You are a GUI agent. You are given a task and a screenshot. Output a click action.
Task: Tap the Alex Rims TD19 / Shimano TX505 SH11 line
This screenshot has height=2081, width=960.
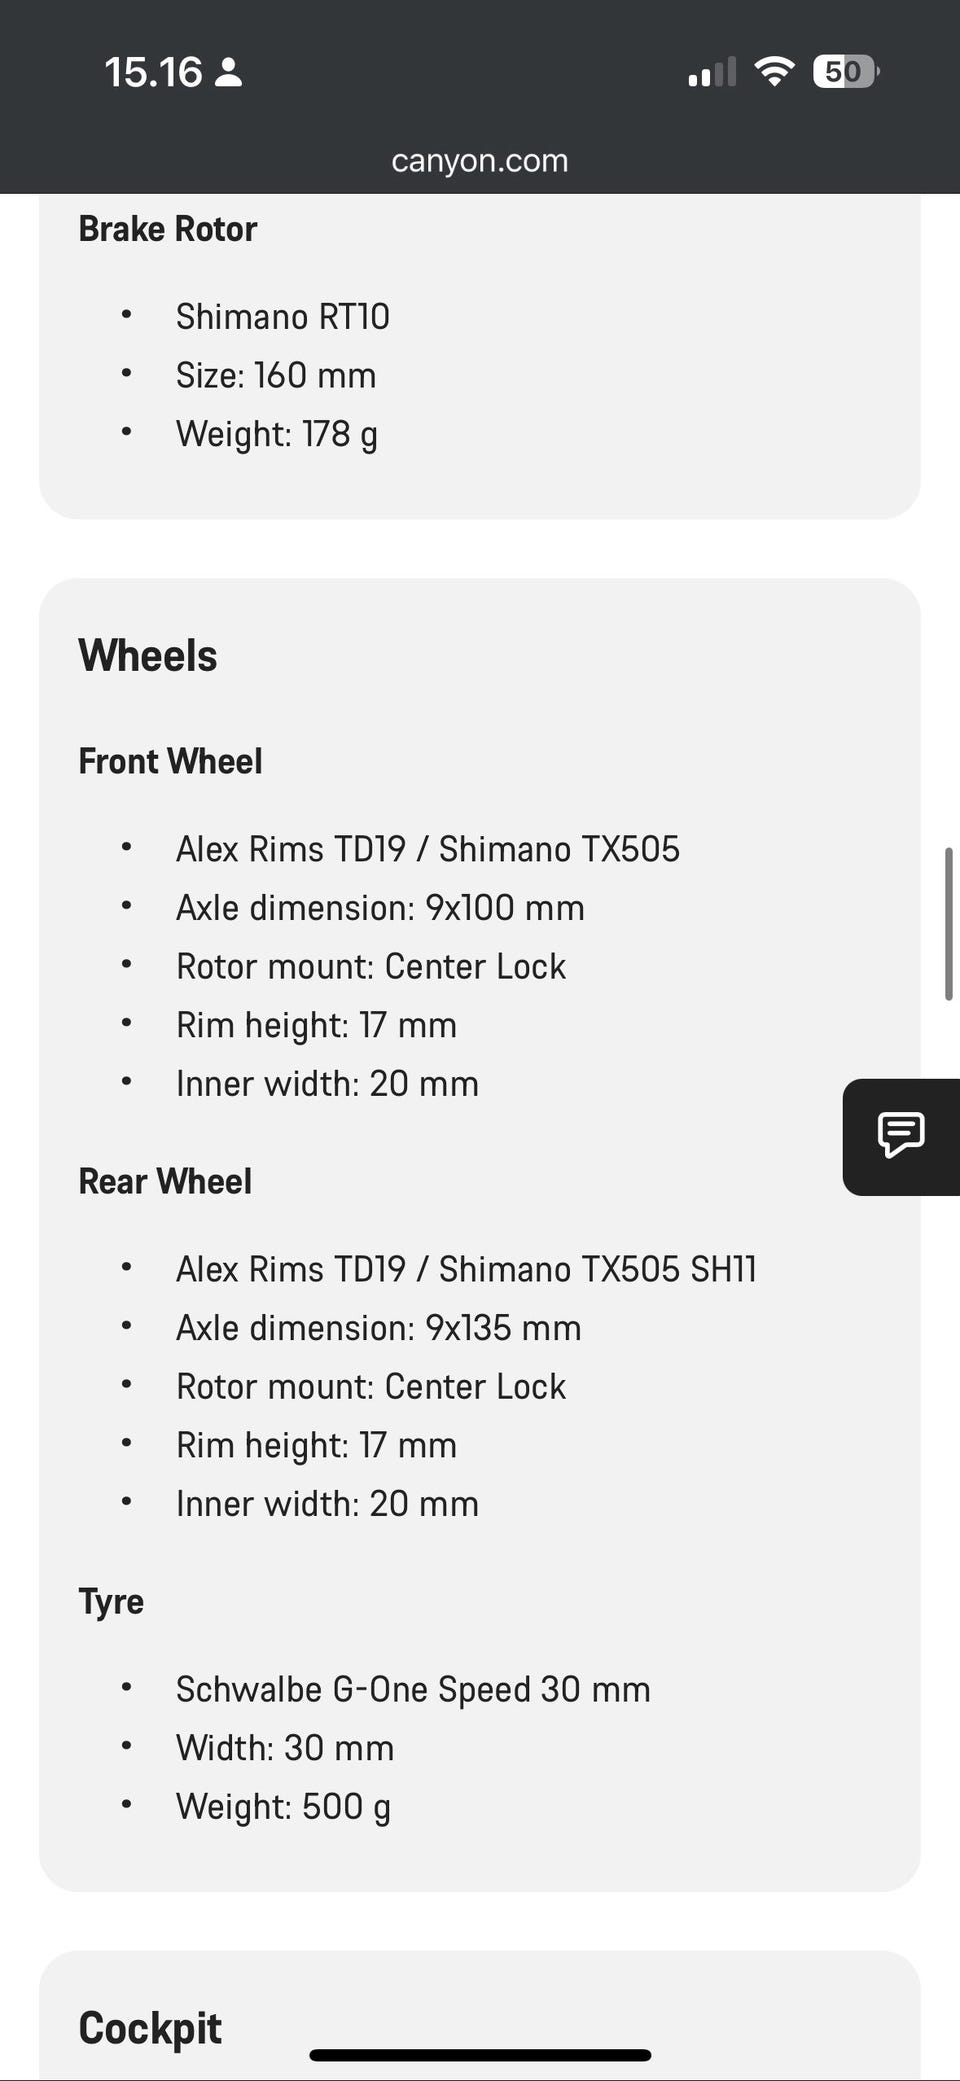tap(466, 1269)
